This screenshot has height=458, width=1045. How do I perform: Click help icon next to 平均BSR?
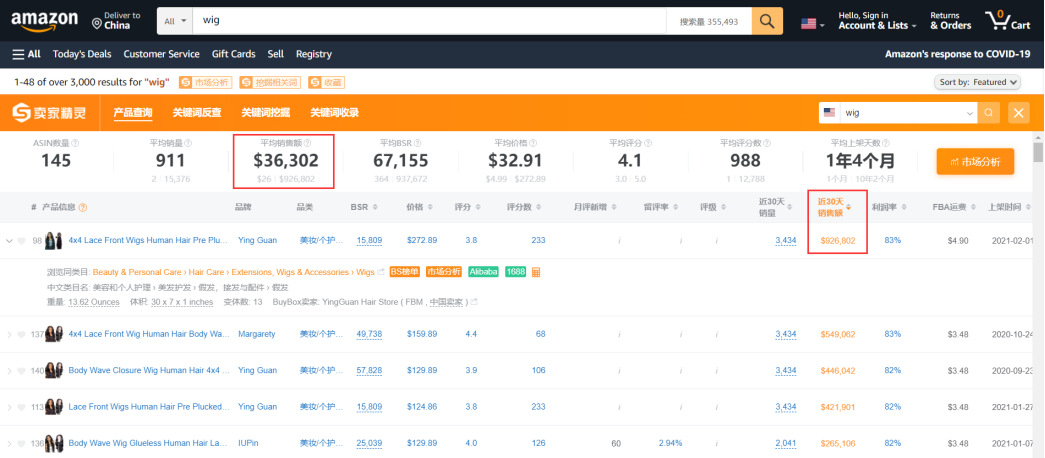tap(417, 143)
